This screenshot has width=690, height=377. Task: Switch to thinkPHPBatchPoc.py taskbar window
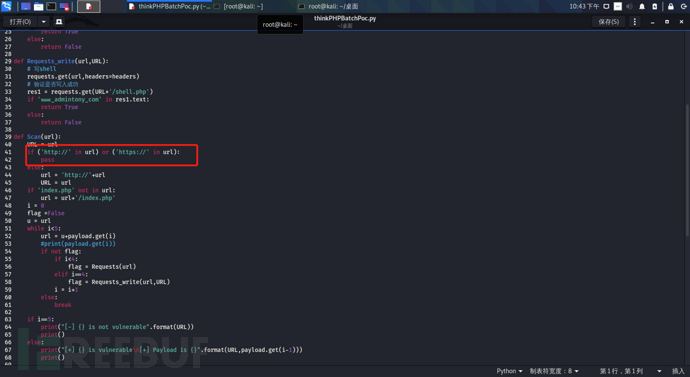click(169, 7)
